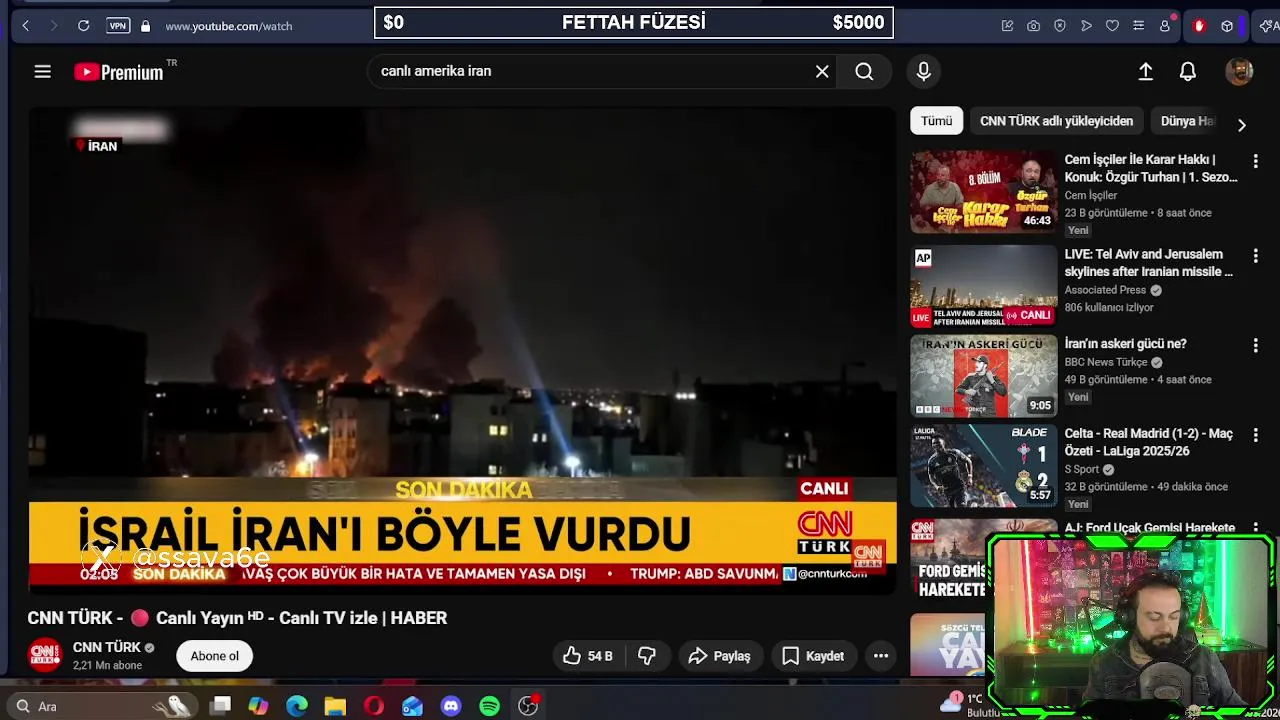The height and width of the screenshot is (720, 1280).
Task: Open the extensions cube icon
Action: pyautogui.click(x=1227, y=26)
